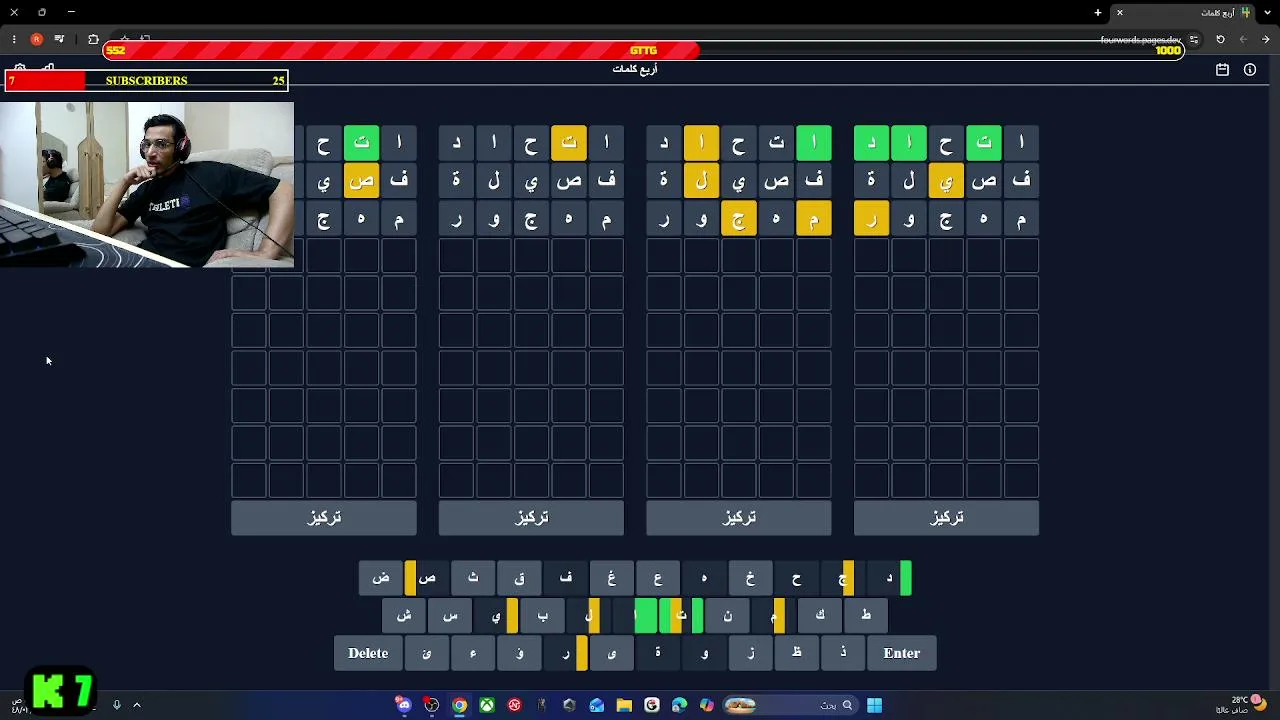This screenshot has width=1280, height=720.
Task: Expand the system tray hidden icons chevron
Action: pyautogui.click(x=137, y=705)
